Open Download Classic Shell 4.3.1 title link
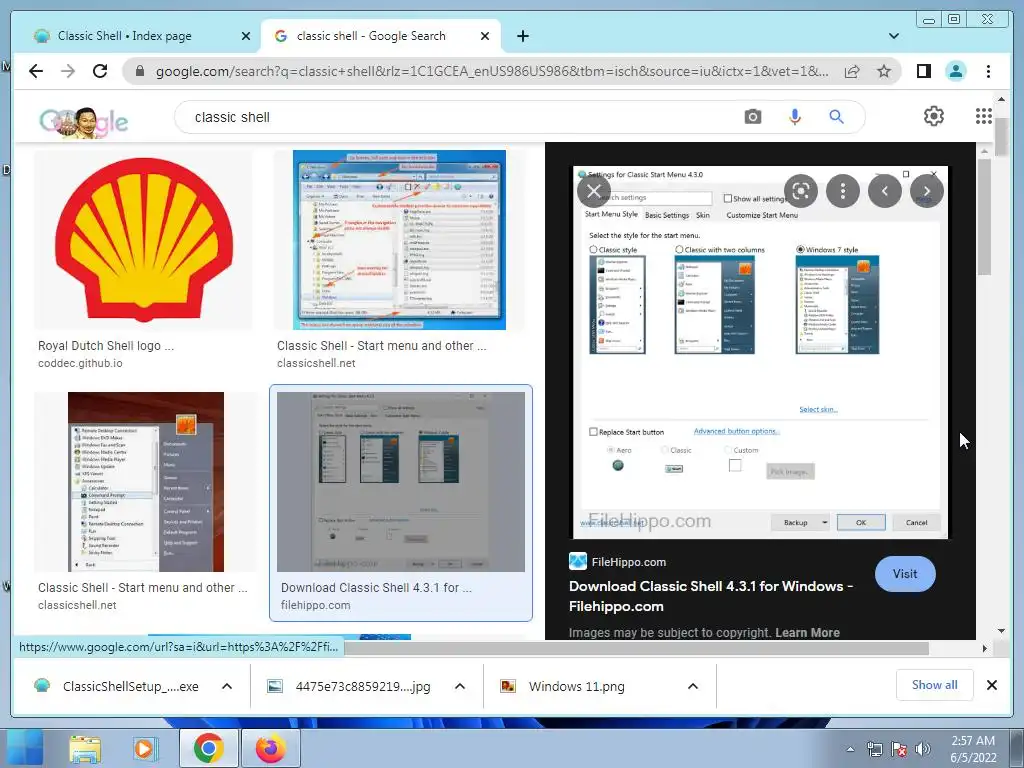 pyautogui.click(x=711, y=596)
